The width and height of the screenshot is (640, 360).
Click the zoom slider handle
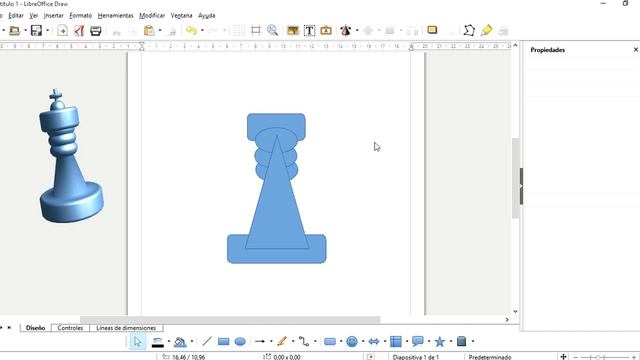click(x=598, y=357)
